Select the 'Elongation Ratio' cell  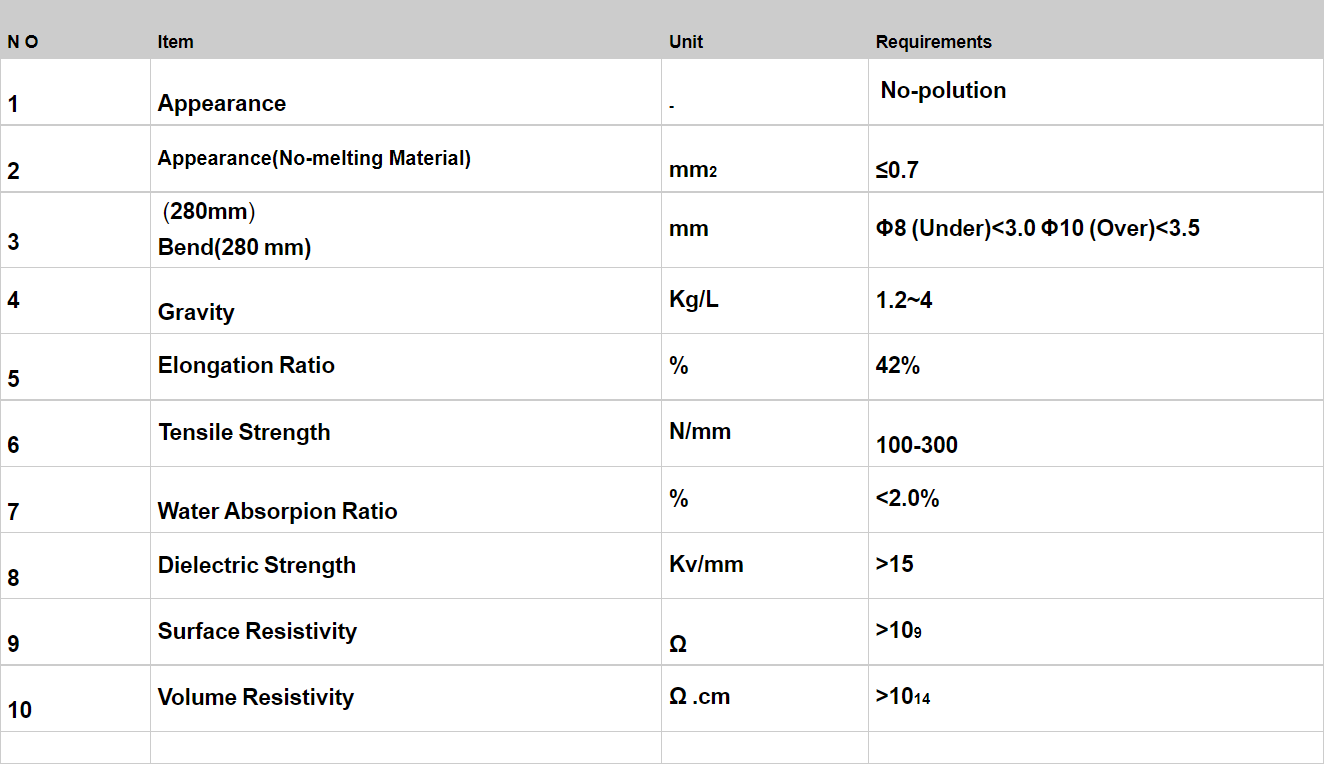click(x=405, y=367)
